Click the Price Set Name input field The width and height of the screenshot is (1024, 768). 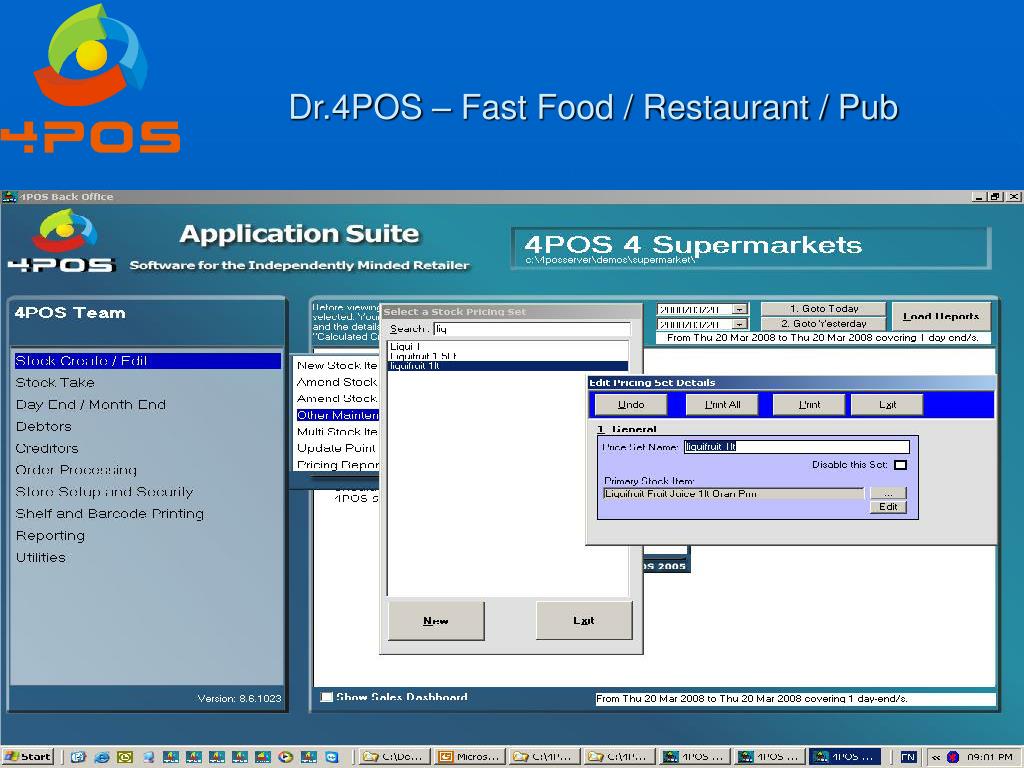tap(796, 447)
